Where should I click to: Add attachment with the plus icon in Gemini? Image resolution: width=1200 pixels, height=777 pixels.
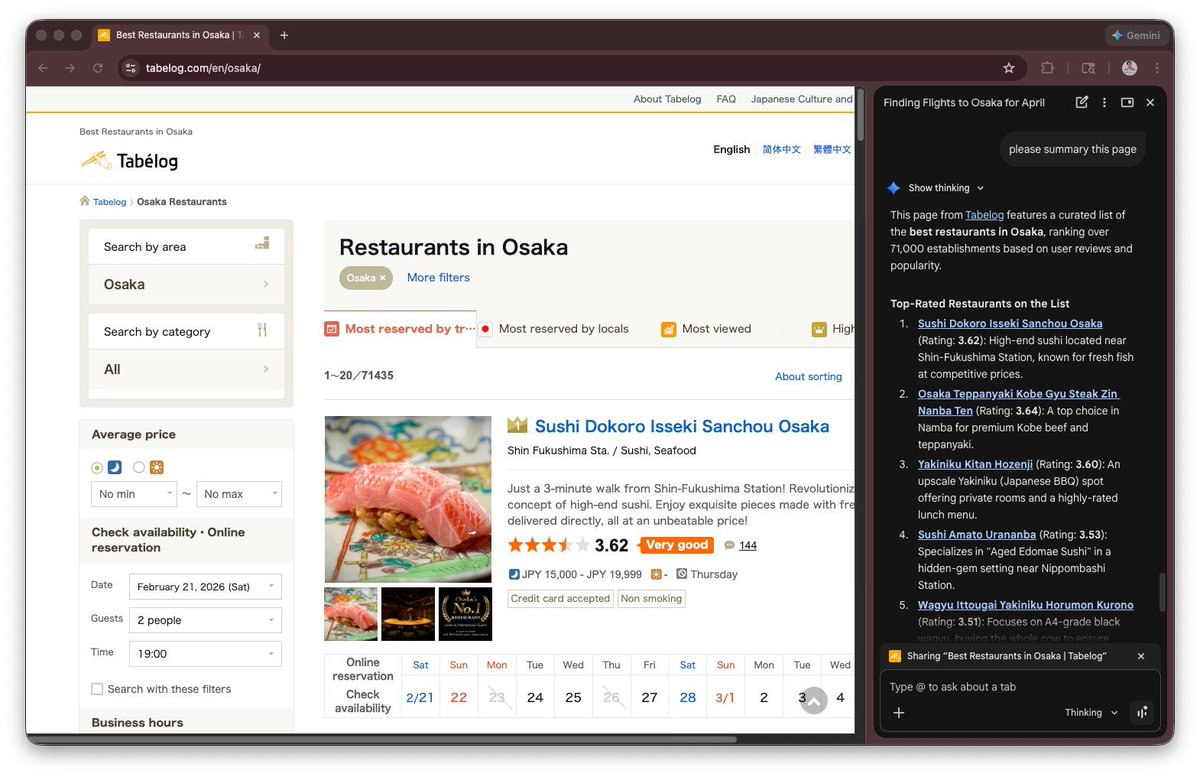898,712
